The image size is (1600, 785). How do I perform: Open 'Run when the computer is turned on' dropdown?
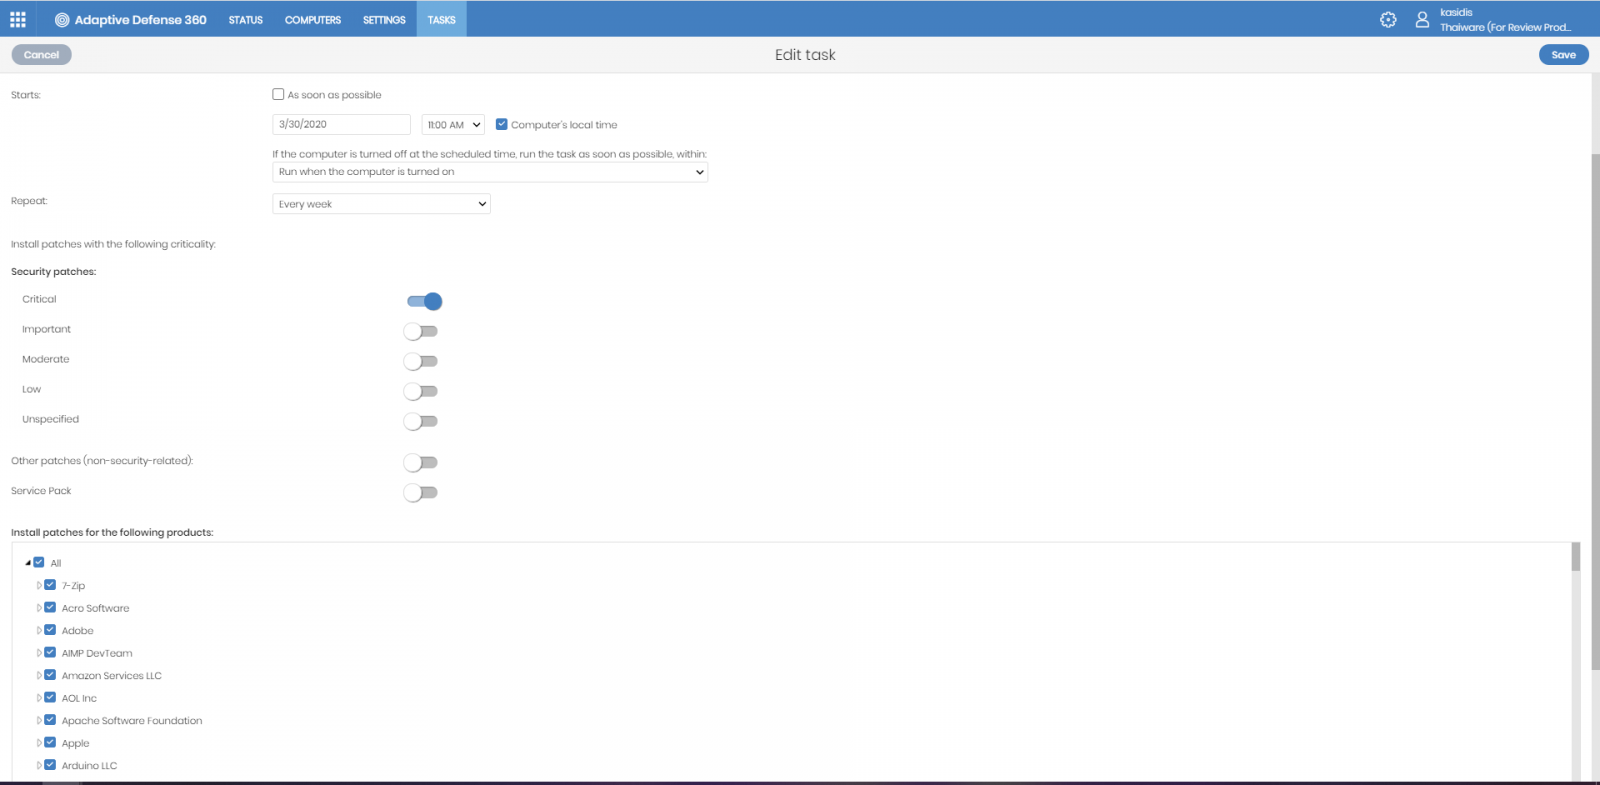(490, 172)
